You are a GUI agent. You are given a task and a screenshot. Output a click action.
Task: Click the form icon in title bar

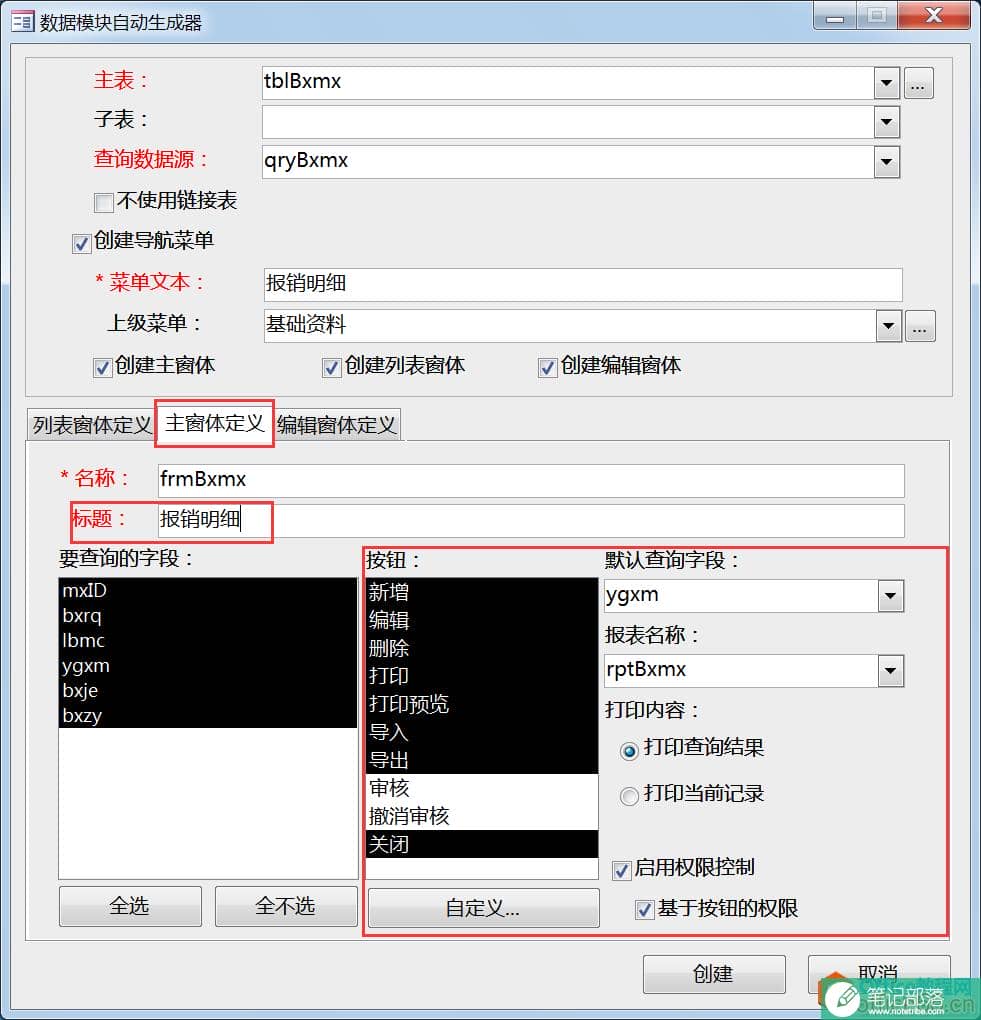[x=22, y=22]
